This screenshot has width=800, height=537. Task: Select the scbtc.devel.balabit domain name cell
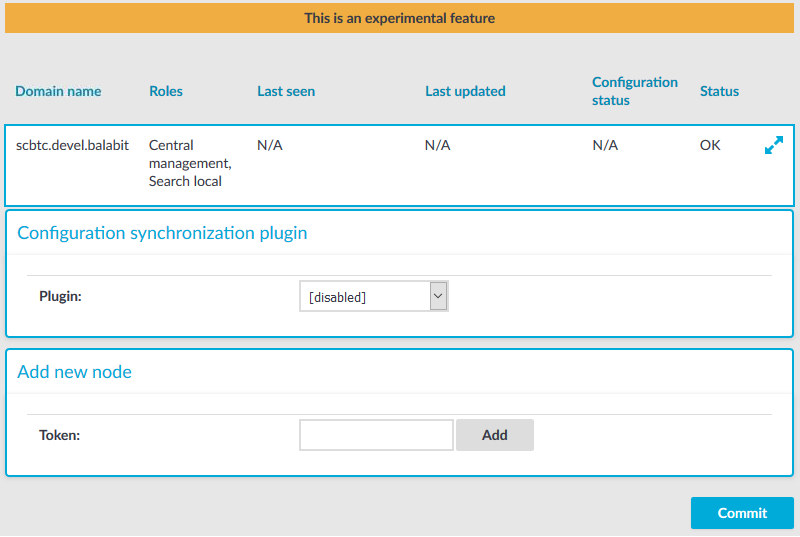pos(72,145)
